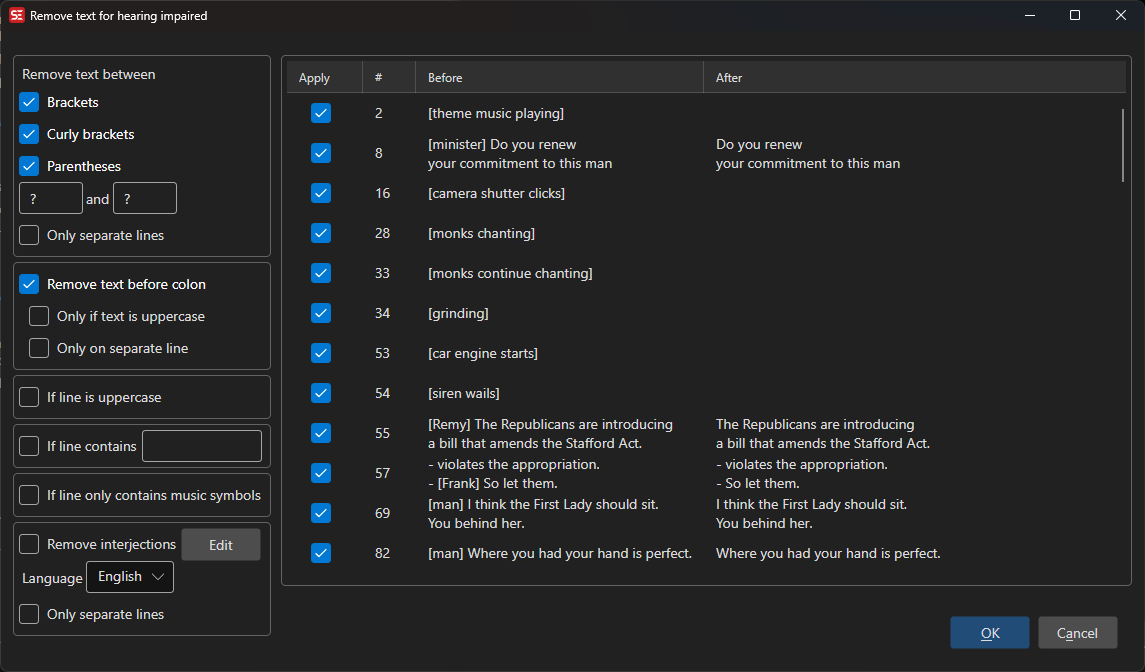Click the first custom start delimiter field
The image size is (1145, 672).
pyautogui.click(x=51, y=198)
